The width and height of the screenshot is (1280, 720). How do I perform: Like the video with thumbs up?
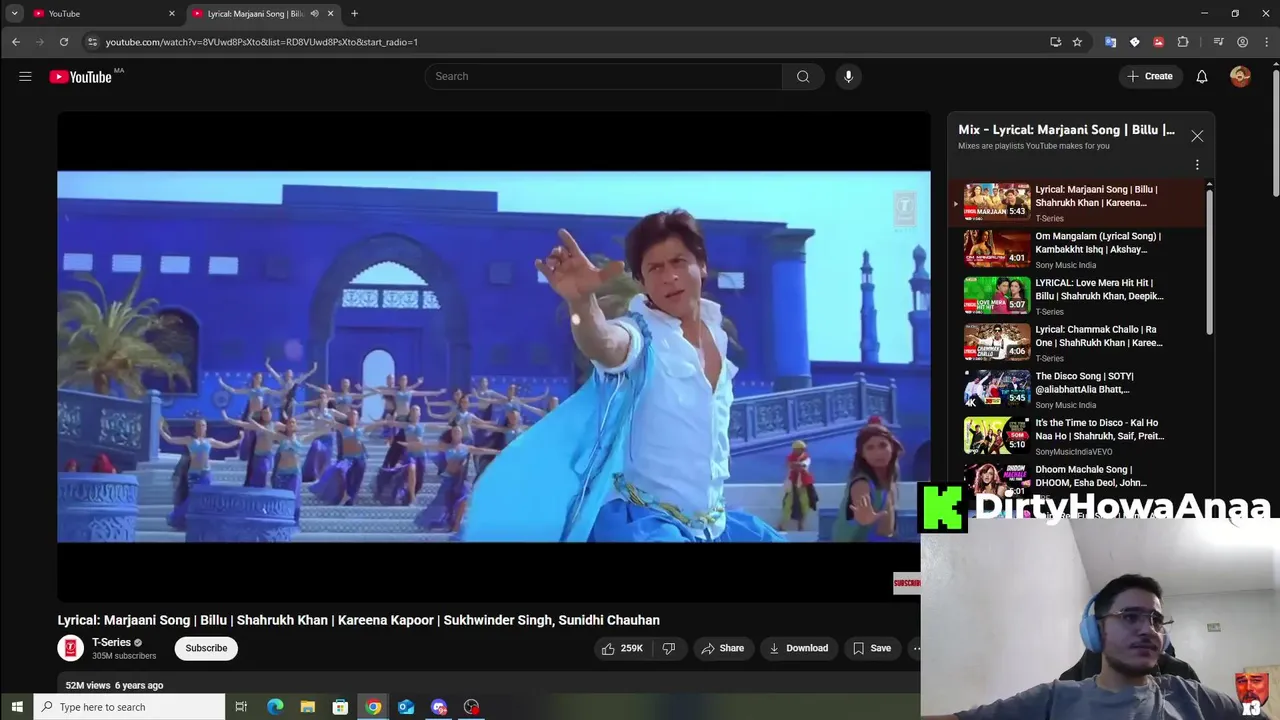621,648
